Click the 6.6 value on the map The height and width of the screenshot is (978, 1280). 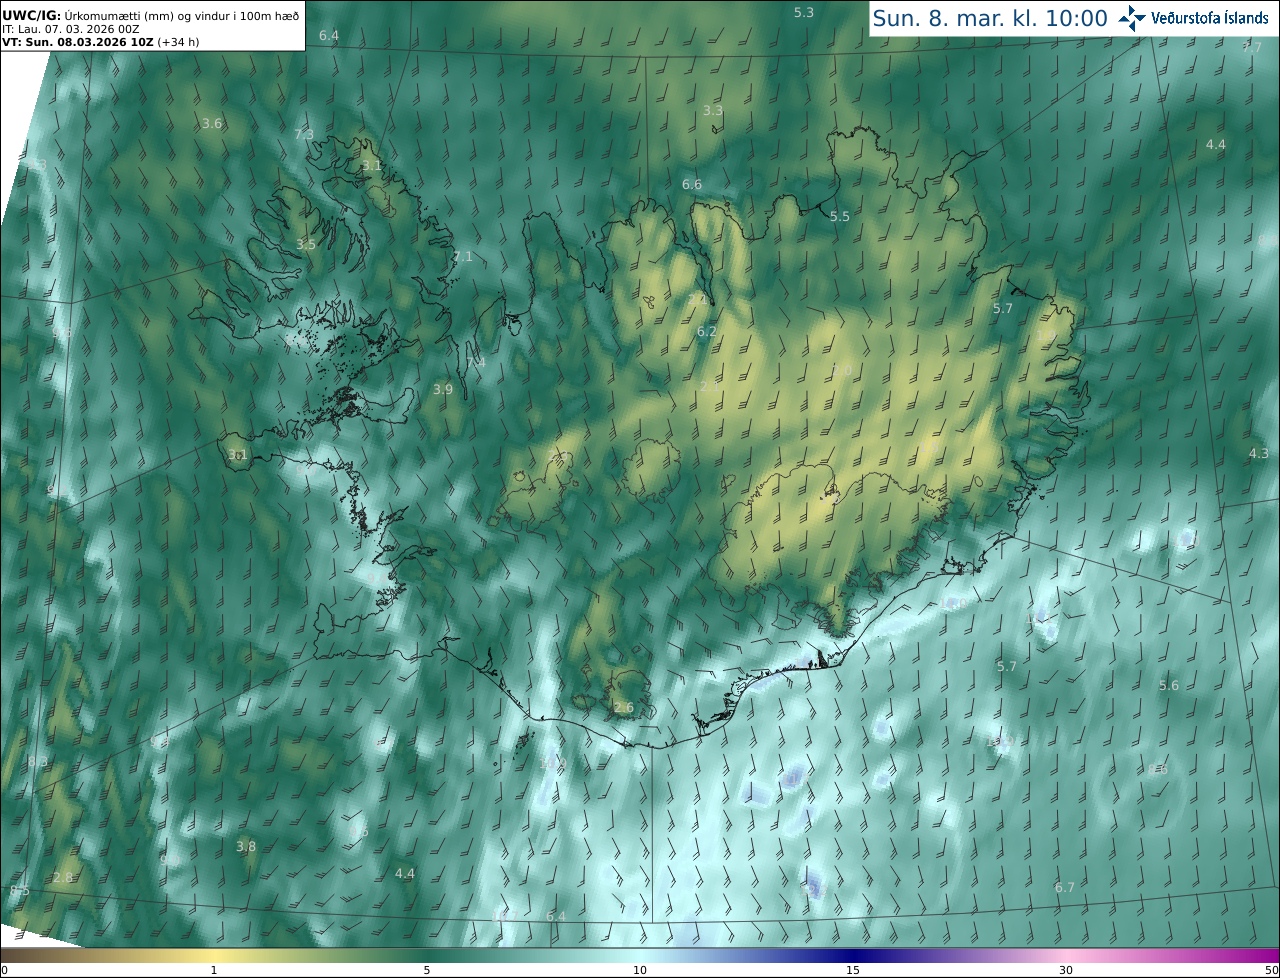(x=692, y=184)
